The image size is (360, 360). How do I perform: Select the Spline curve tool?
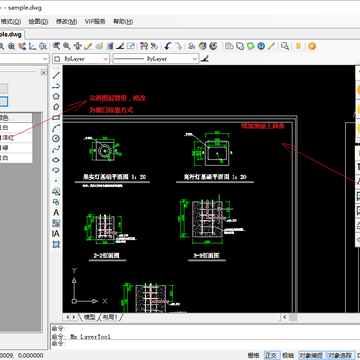[56, 149]
